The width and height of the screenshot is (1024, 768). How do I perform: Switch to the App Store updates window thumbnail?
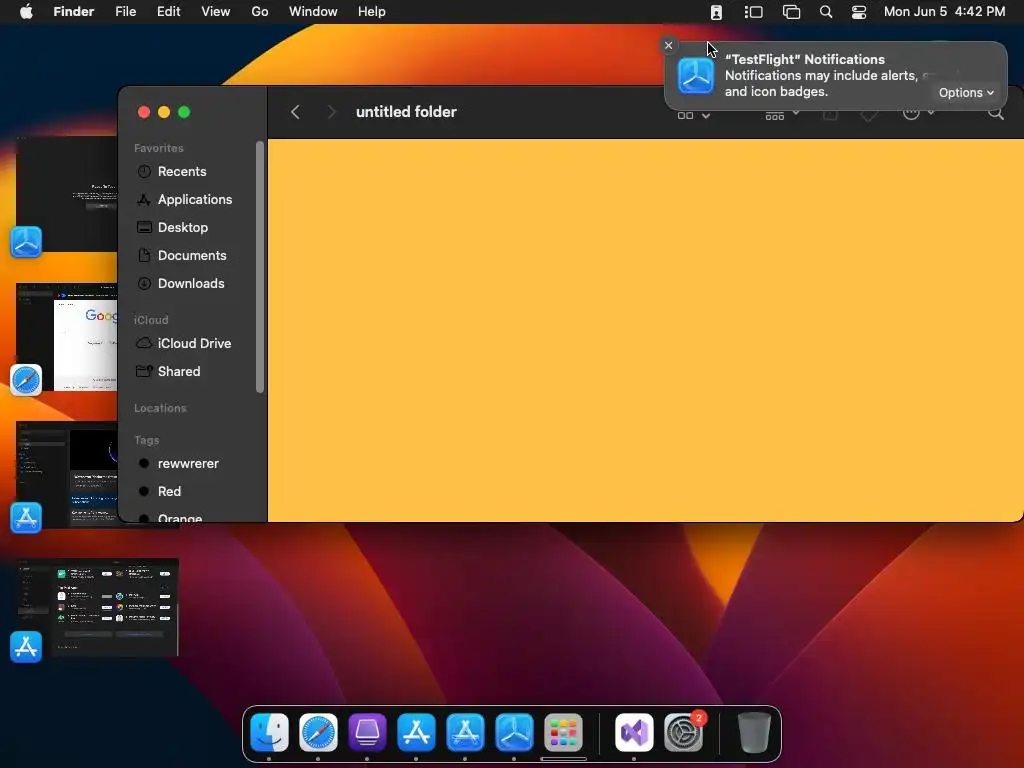97,607
